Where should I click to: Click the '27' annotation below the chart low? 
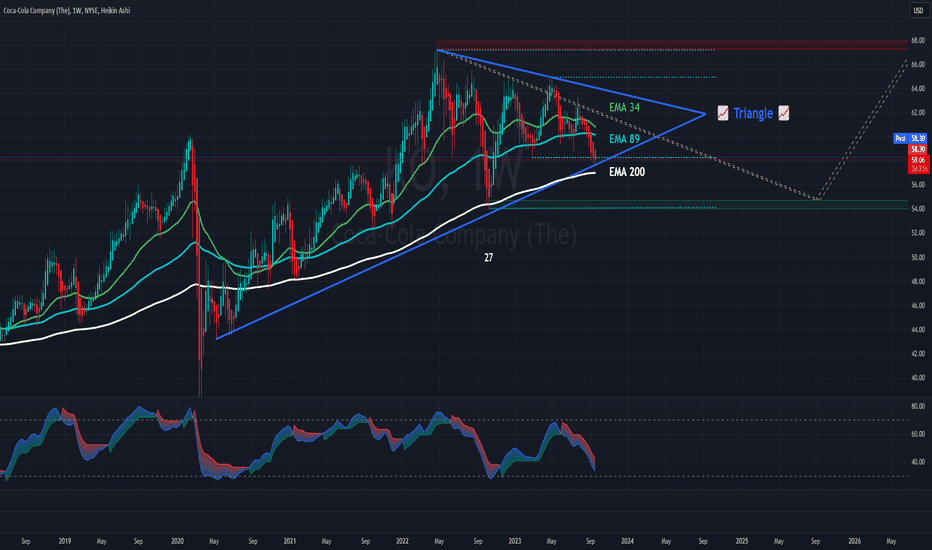[x=489, y=257]
